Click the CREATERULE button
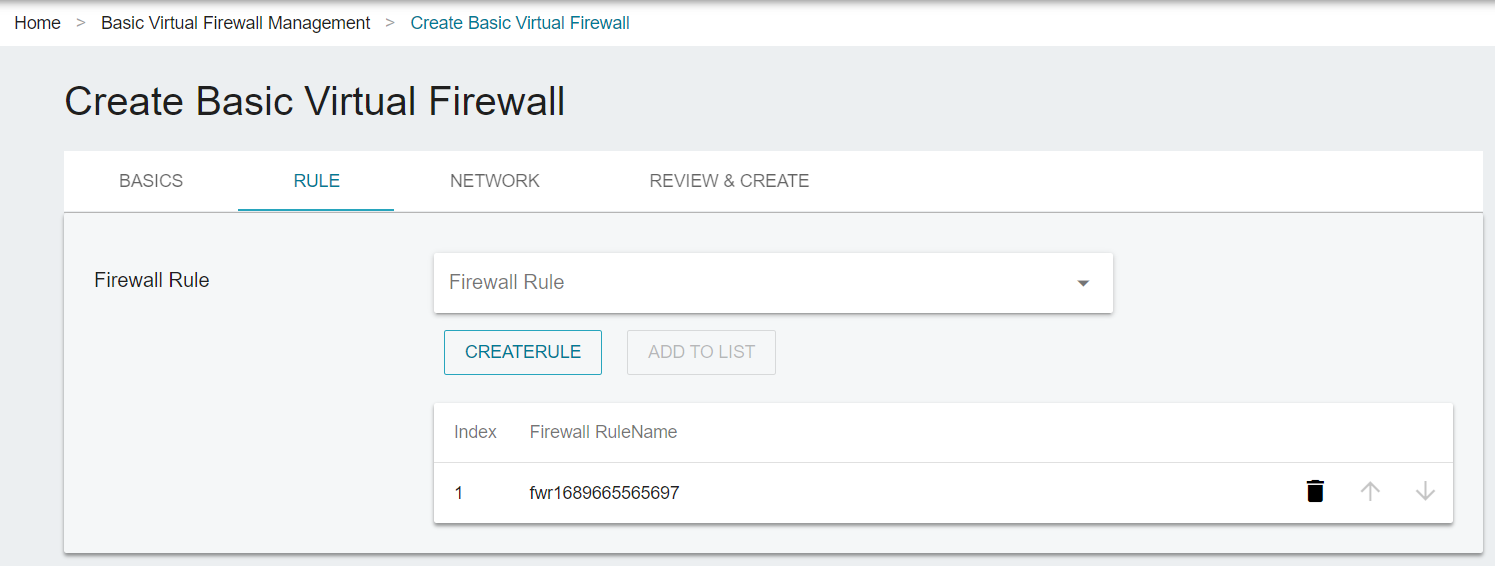Viewport: 1495px width, 566px height. coord(523,352)
